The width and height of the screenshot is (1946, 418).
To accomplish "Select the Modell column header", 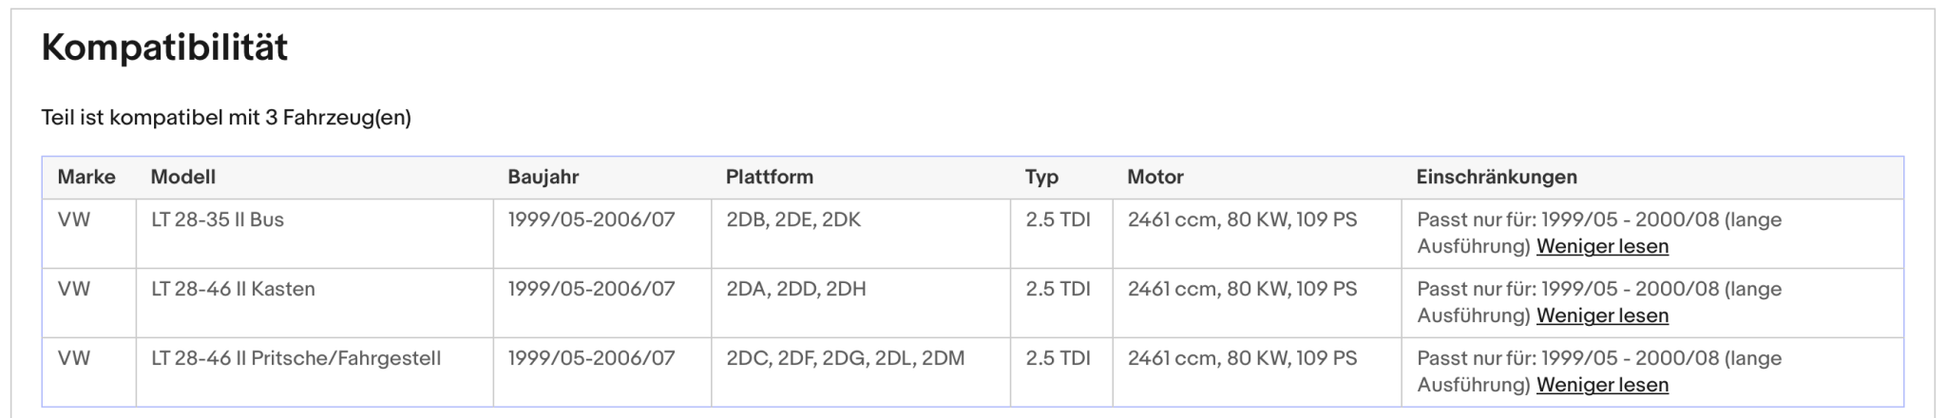I will pyautogui.click(x=183, y=177).
